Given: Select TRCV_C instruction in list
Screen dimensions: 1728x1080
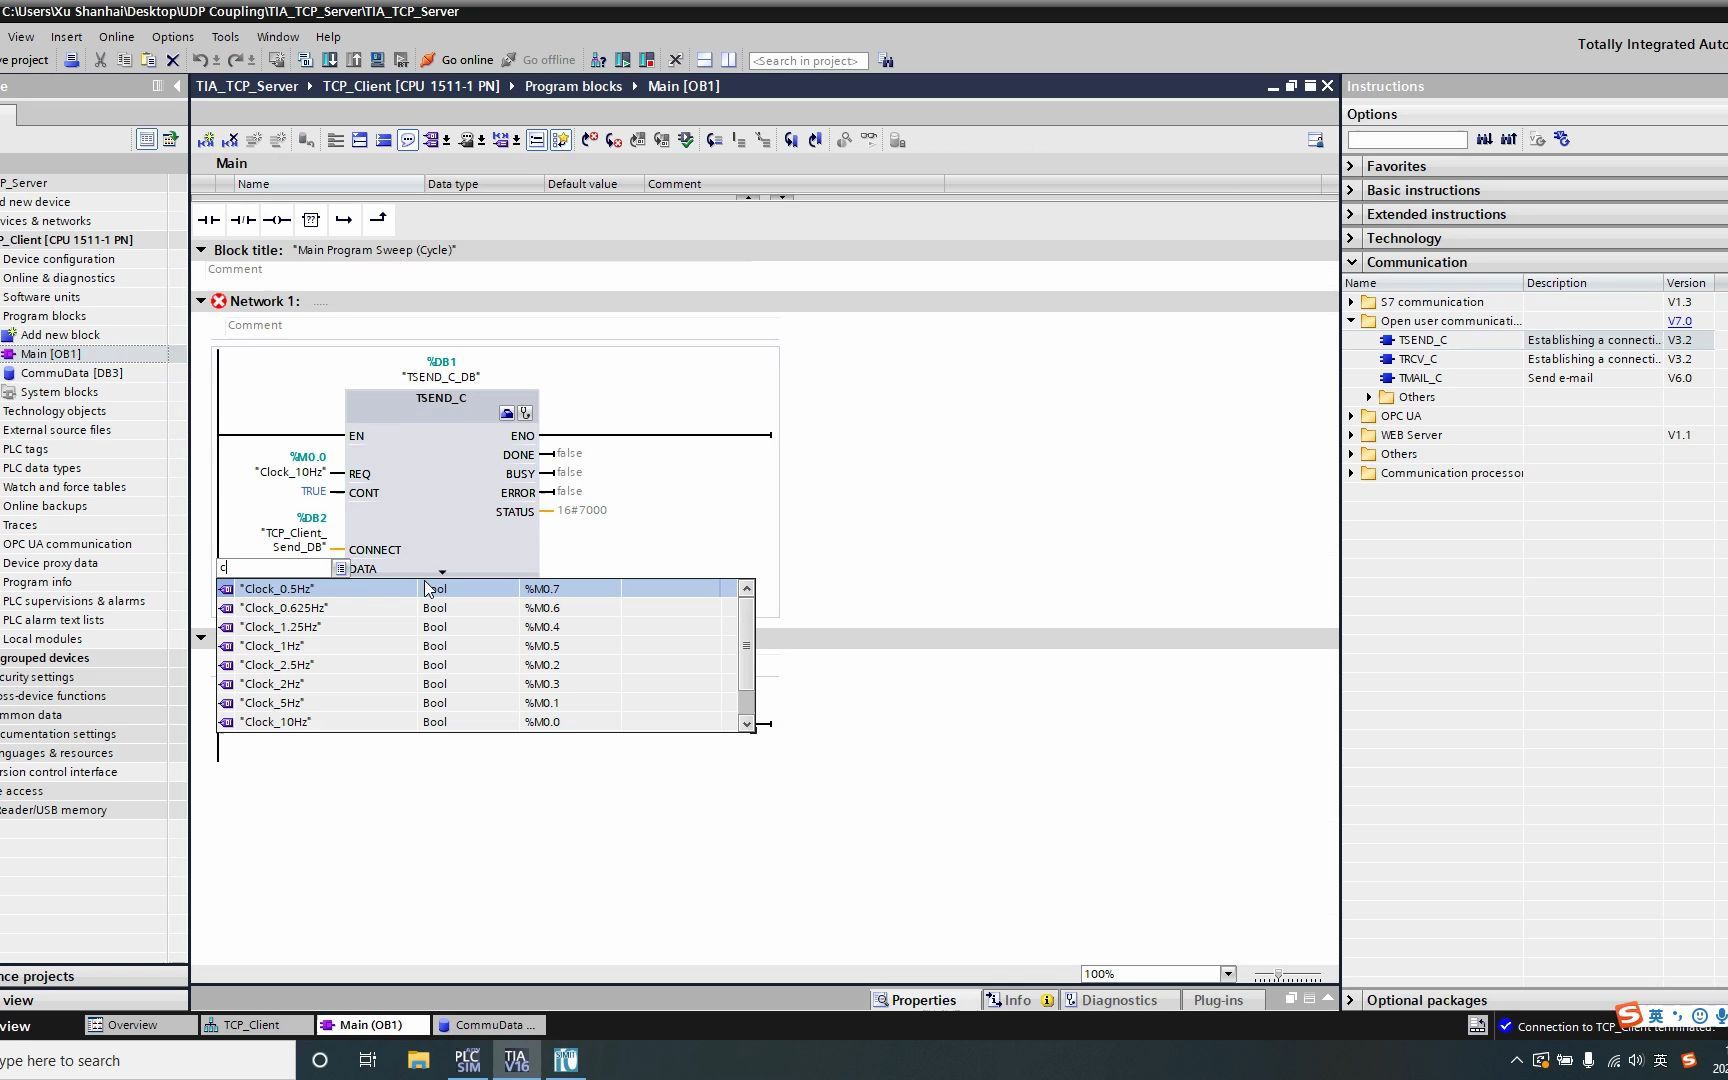Looking at the screenshot, I should point(1418,359).
